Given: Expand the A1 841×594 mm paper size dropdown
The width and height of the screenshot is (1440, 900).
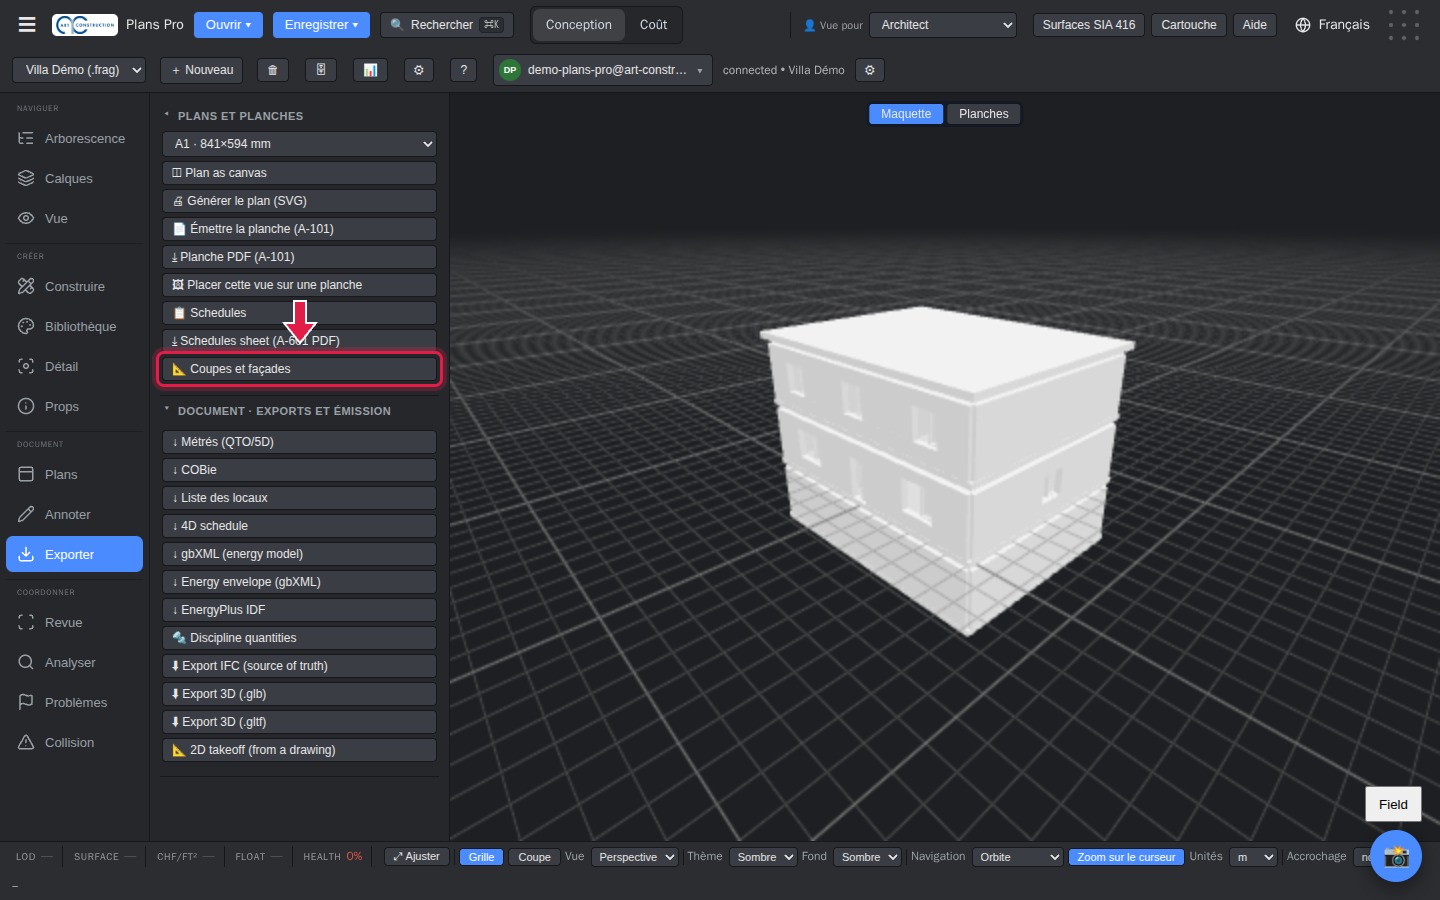Looking at the screenshot, I should coord(299,144).
